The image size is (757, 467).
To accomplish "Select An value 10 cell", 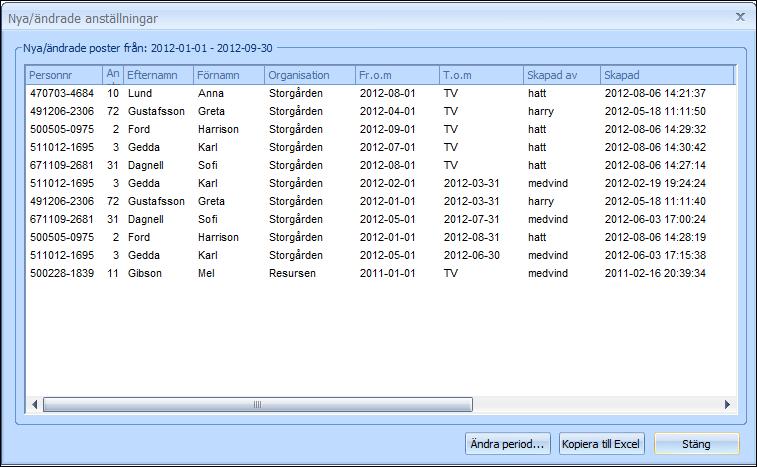I will pos(113,93).
